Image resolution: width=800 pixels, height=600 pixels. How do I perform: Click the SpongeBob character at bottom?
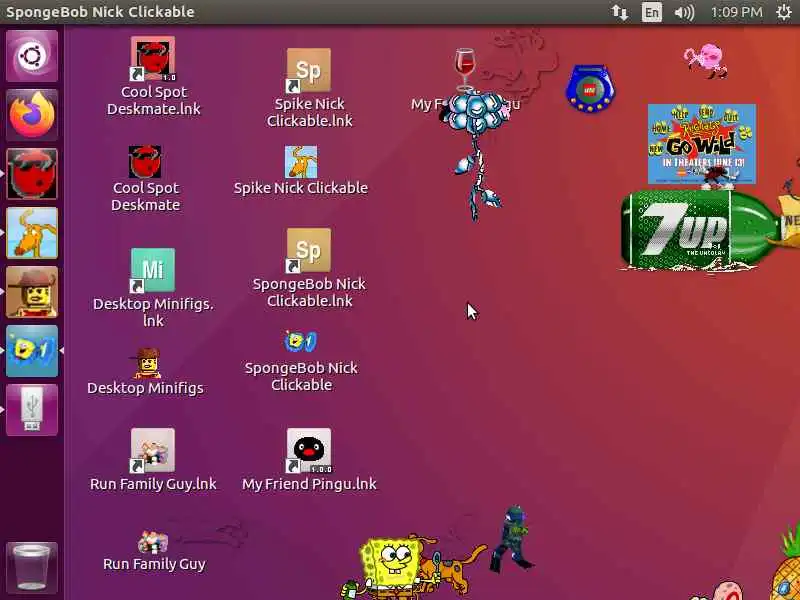(390, 569)
